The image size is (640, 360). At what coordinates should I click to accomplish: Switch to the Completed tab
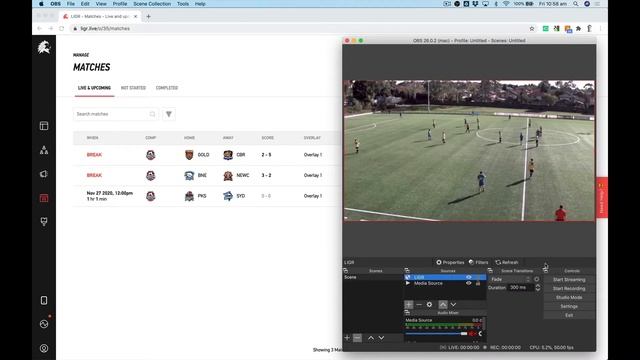click(167, 88)
